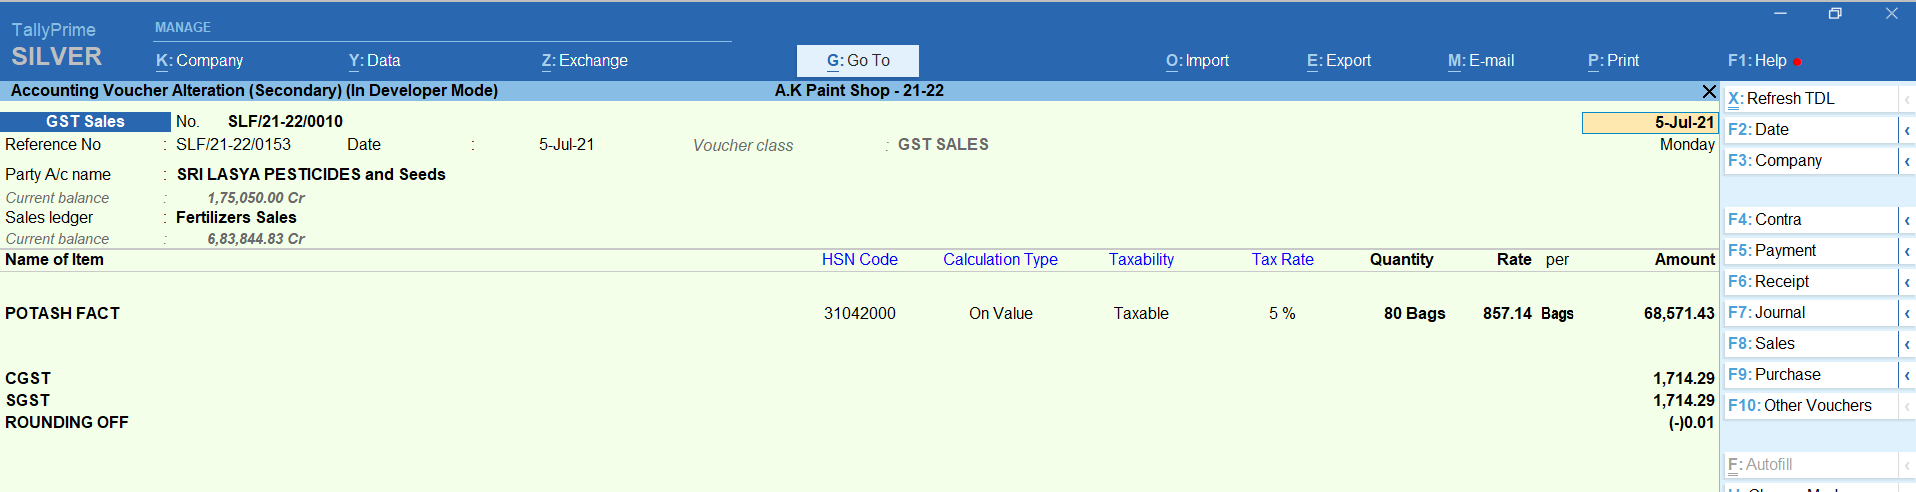The width and height of the screenshot is (1916, 492).
Task: Click Taxability column header
Action: (x=1141, y=259)
